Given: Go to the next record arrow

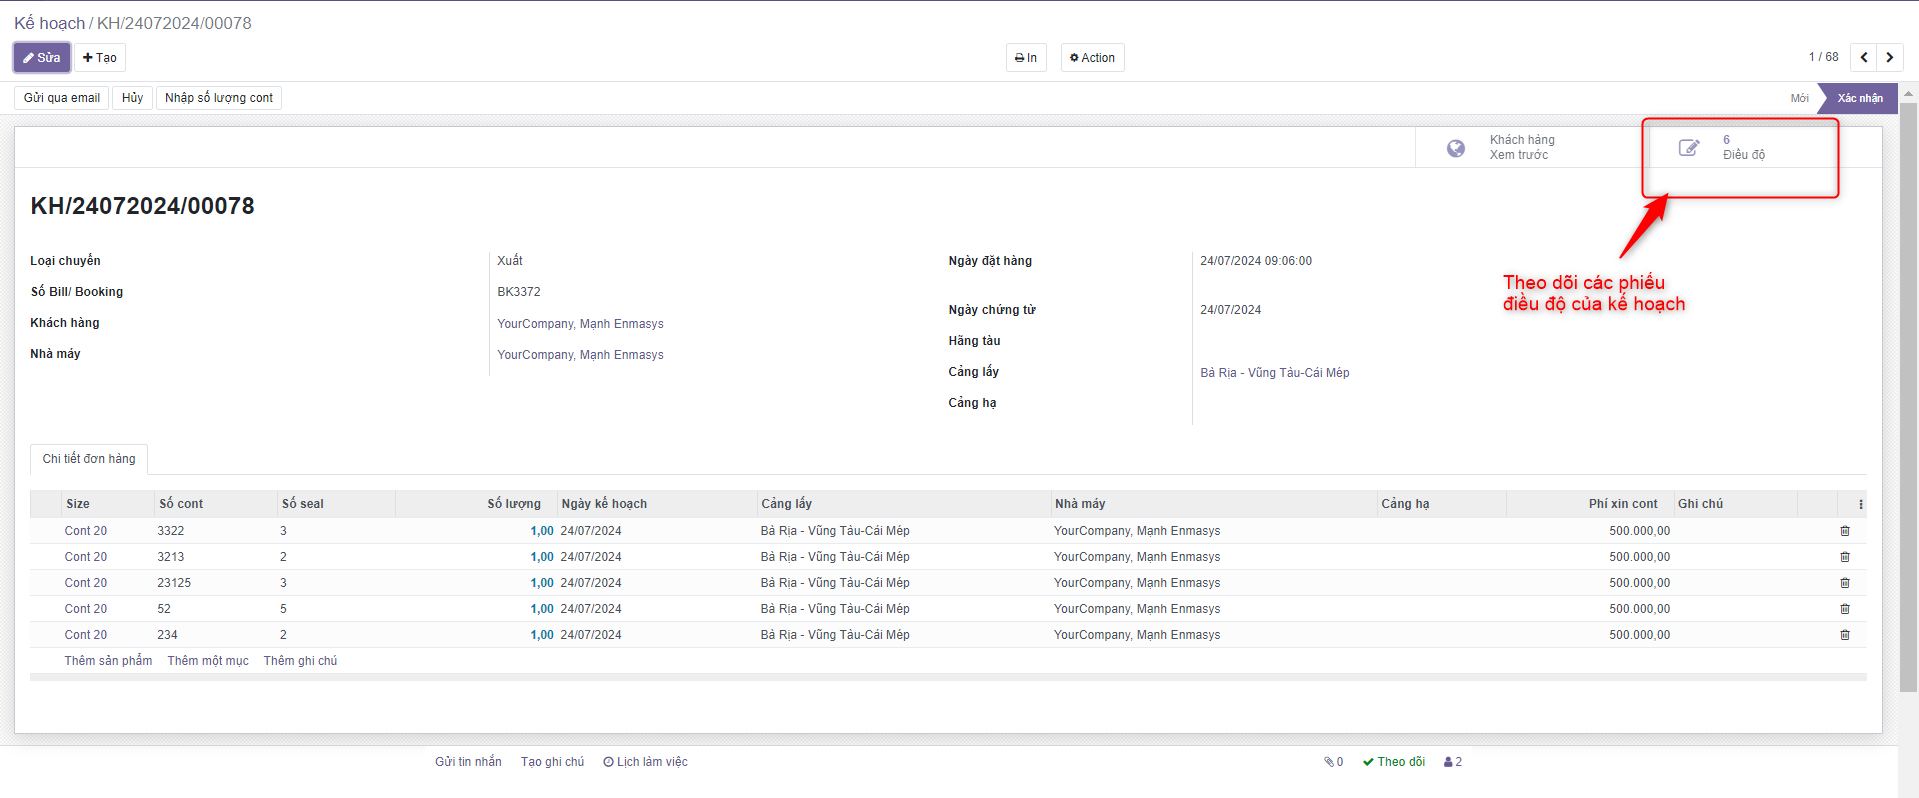Looking at the screenshot, I should (1889, 58).
